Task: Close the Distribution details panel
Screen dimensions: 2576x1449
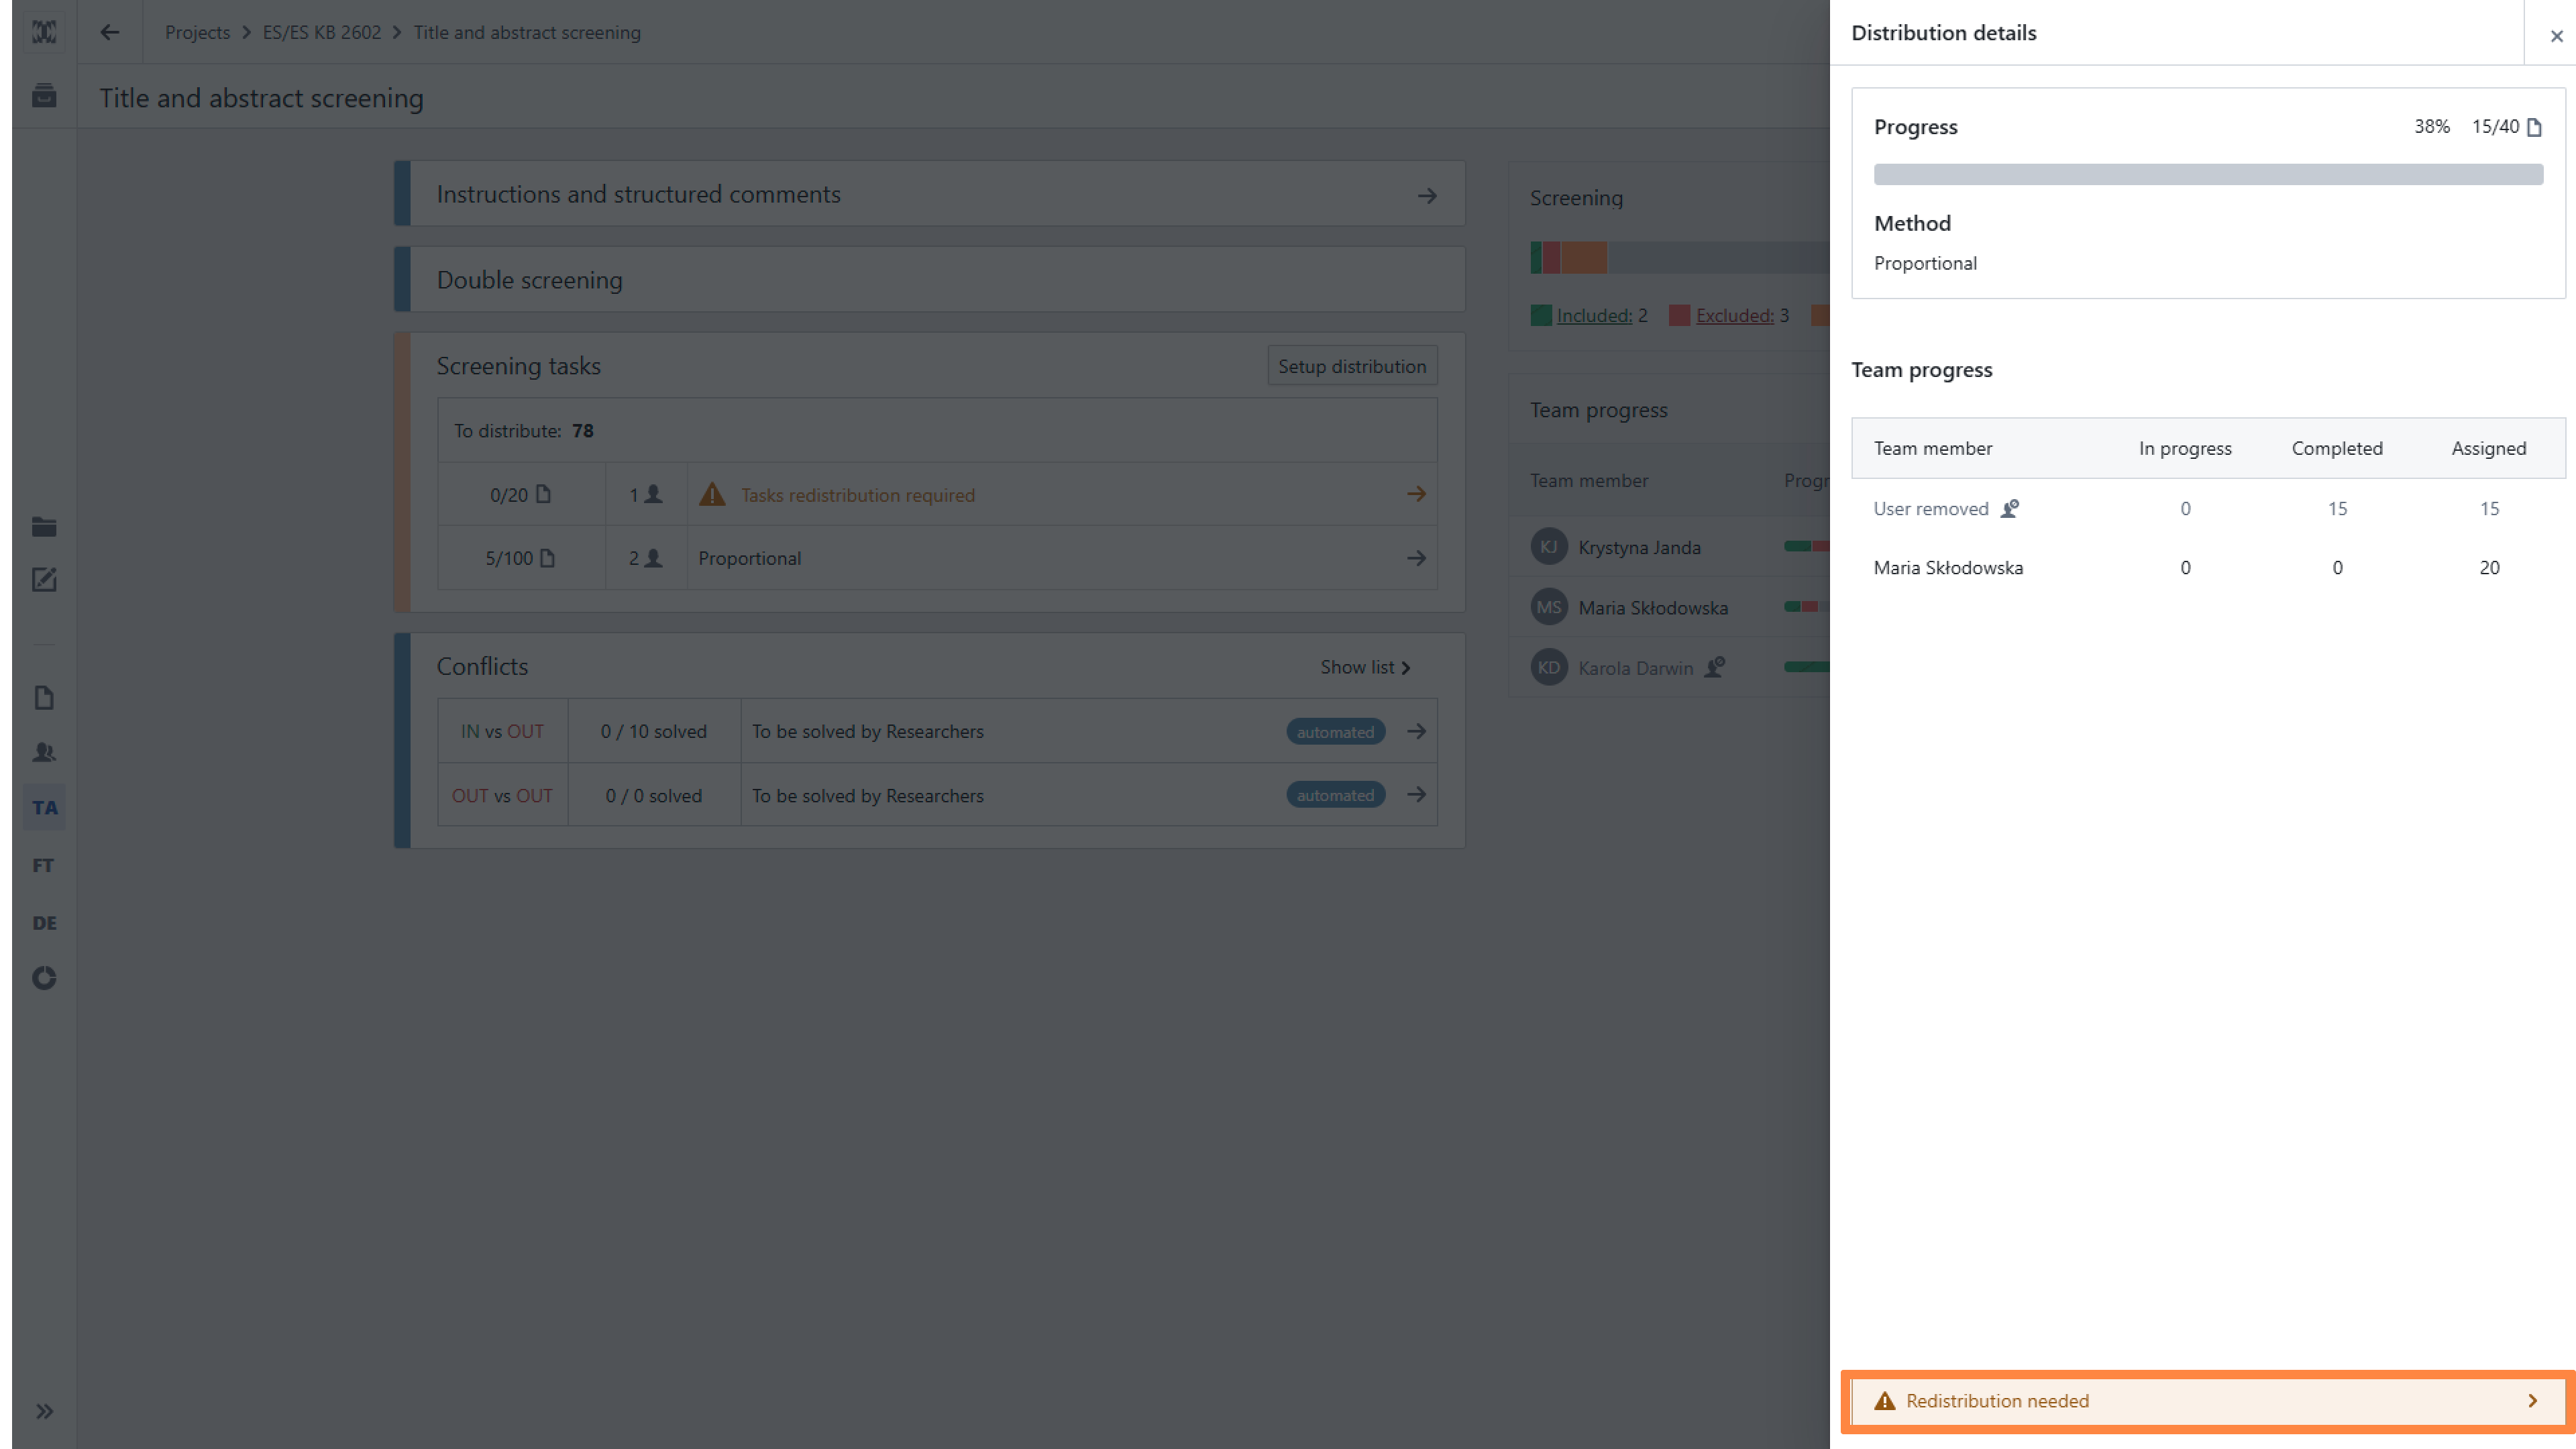Action: [x=2556, y=36]
